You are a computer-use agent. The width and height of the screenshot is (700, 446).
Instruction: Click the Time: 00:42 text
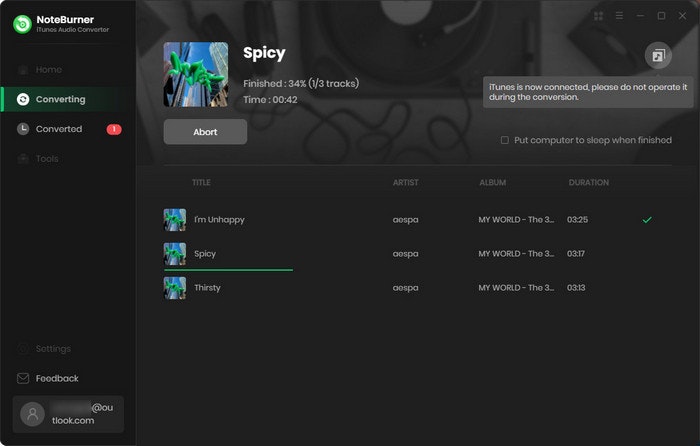[270, 100]
